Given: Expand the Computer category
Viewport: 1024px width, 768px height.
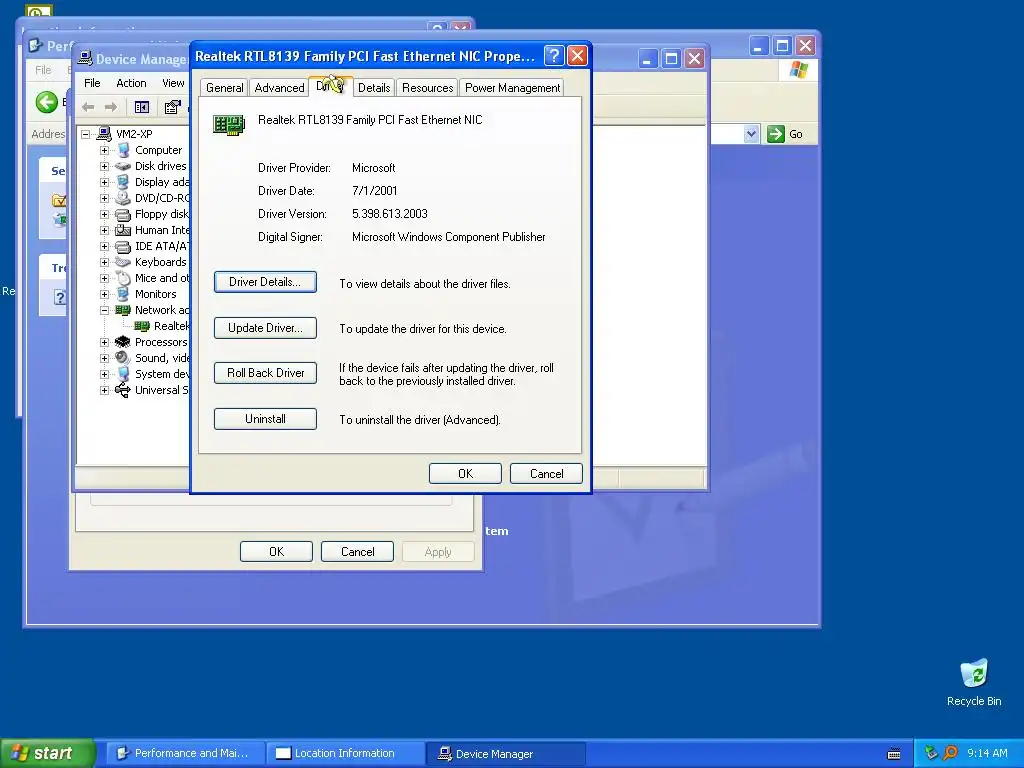Looking at the screenshot, I should coord(104,150).
